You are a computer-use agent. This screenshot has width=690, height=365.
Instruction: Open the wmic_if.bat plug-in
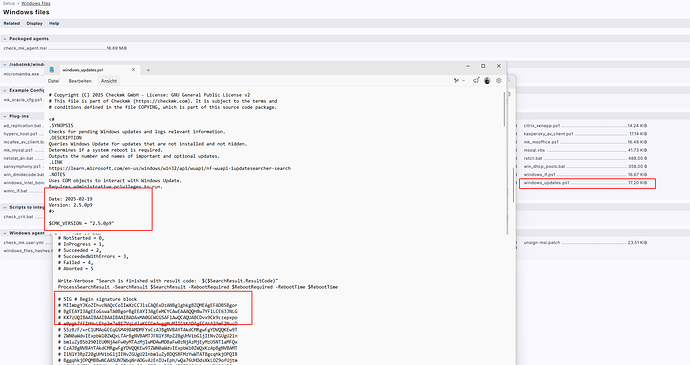tap(15, 191)
